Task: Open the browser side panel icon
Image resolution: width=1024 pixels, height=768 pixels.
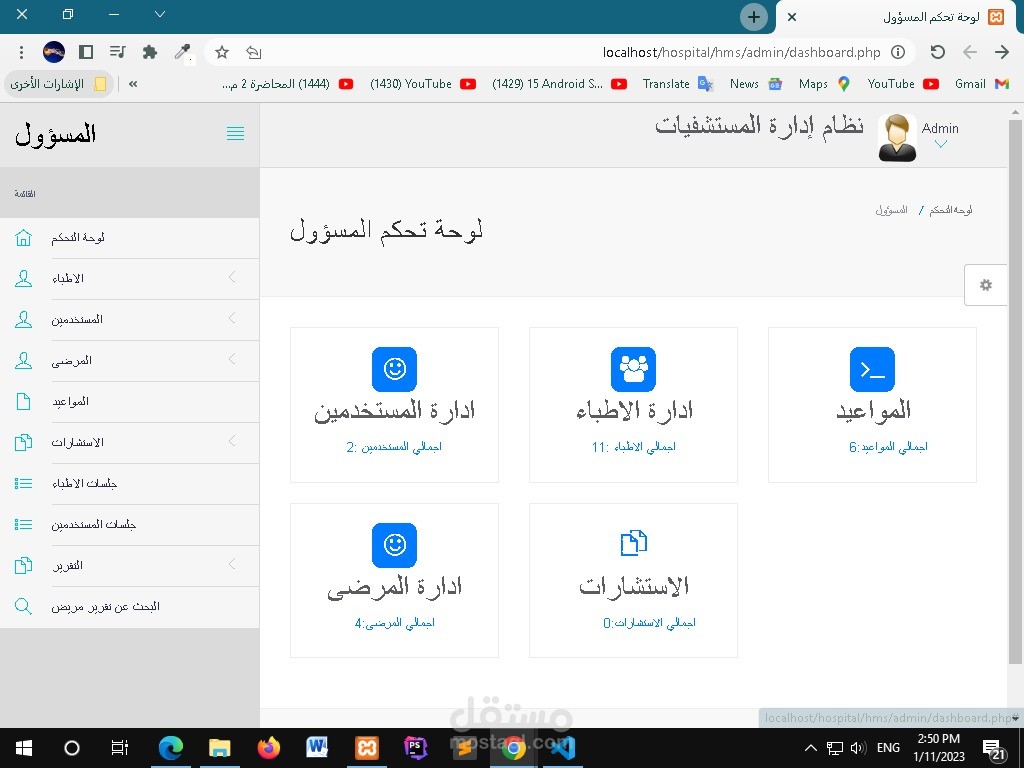Action: pos(86,52)
